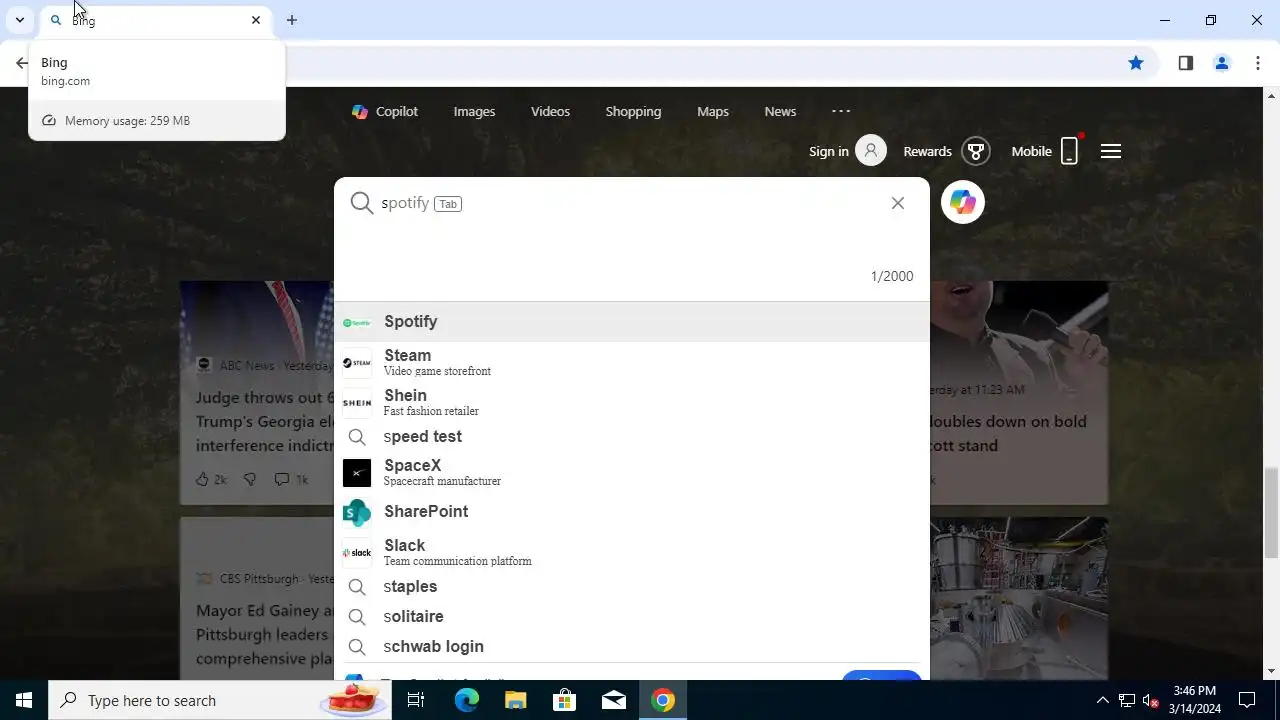
Task: Select the staples suggestion
Action: pyautogui.click(x=632, y=587)
